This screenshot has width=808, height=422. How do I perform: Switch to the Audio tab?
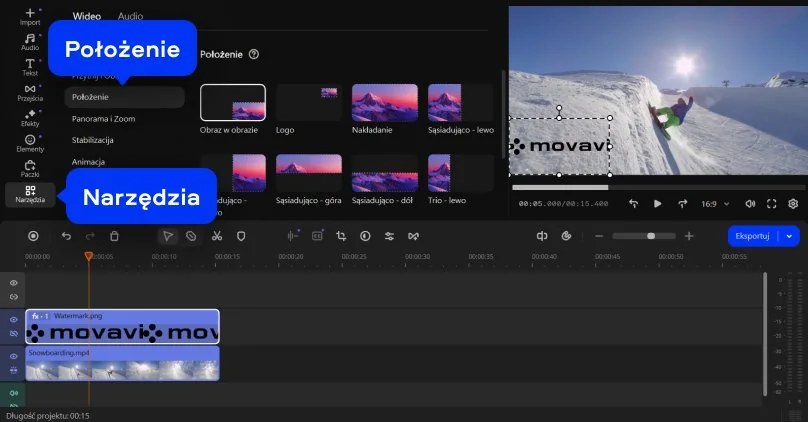click(x=130, y=17)
